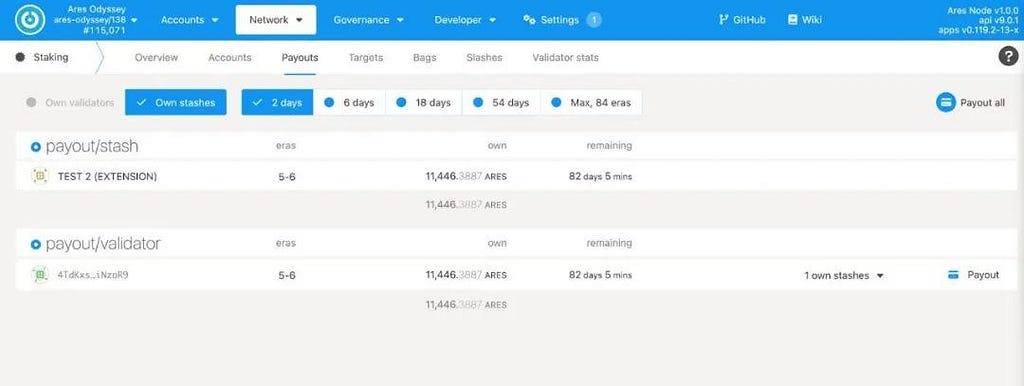Image resolution: width=1024 pixels, height=386 pixels.
Task: Toggle Own stashes filter
Action: (x=176, y=103)
